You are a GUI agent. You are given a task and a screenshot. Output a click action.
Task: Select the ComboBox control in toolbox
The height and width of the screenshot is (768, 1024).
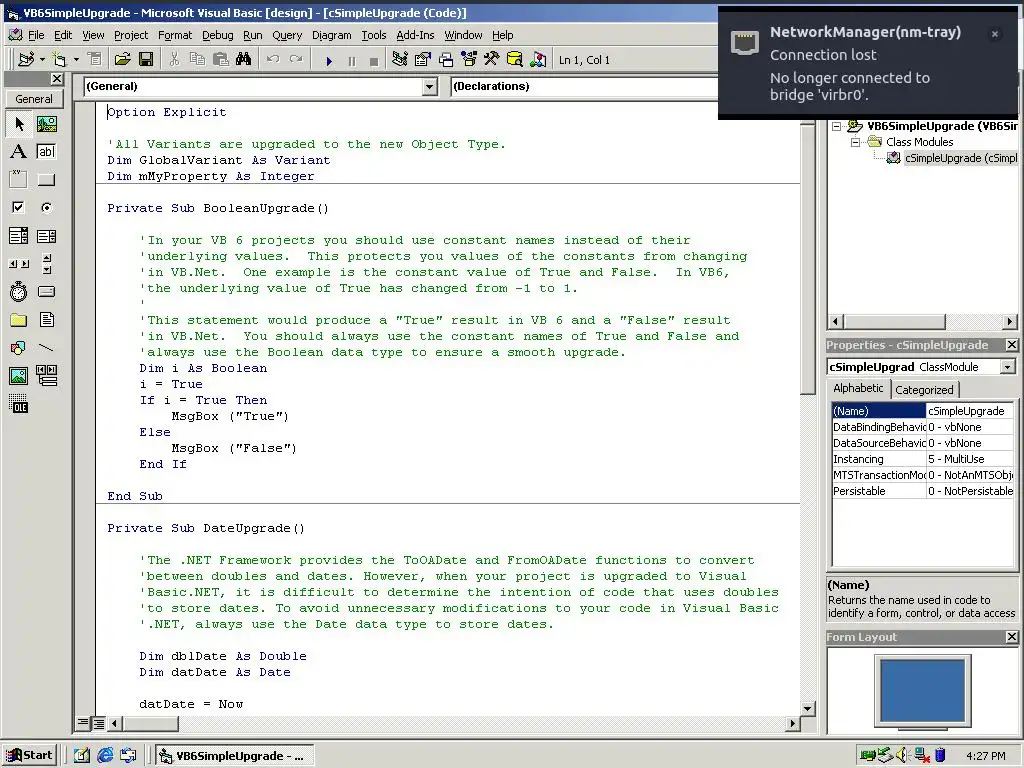pos(19,236)
